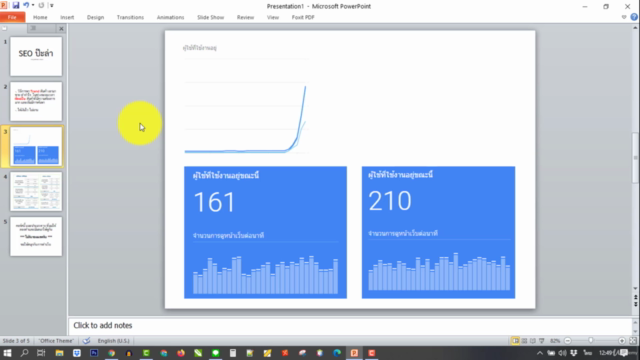Image resolution: width=640 pixels, height=360 pixels.
Task: Close the slide thumbnail pane
Action: (61, 29)
